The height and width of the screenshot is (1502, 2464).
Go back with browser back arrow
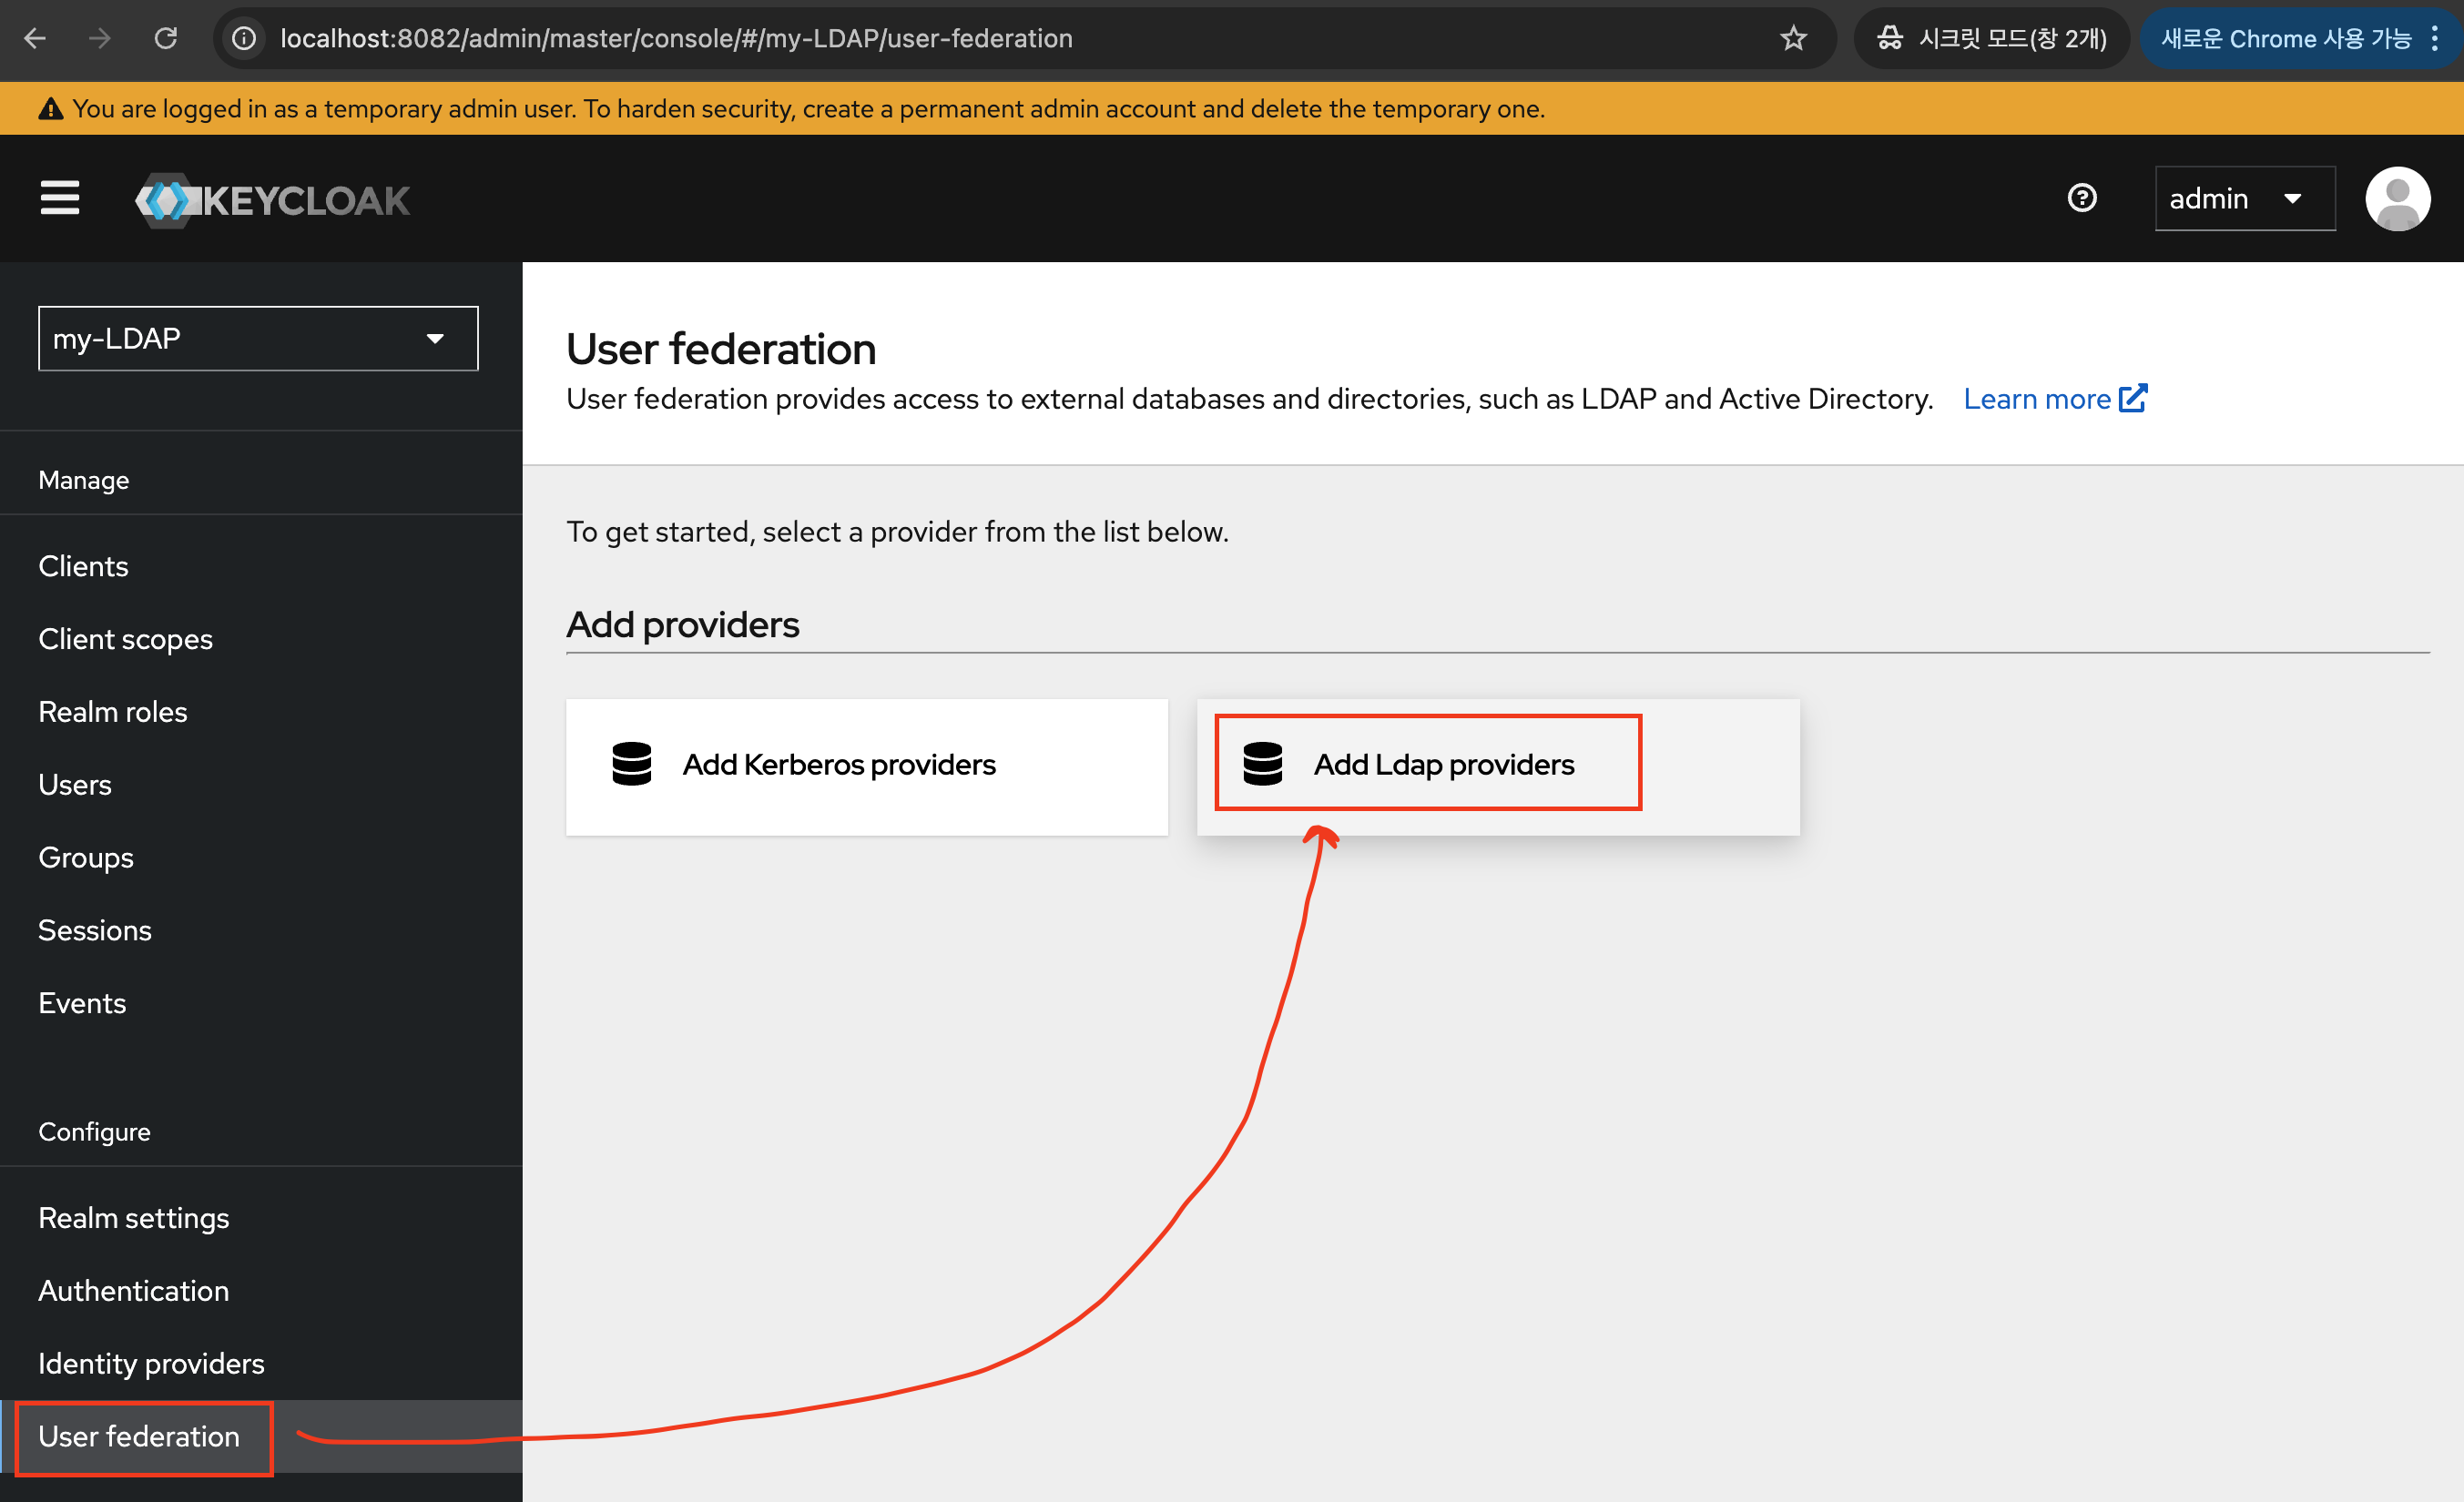35,39
